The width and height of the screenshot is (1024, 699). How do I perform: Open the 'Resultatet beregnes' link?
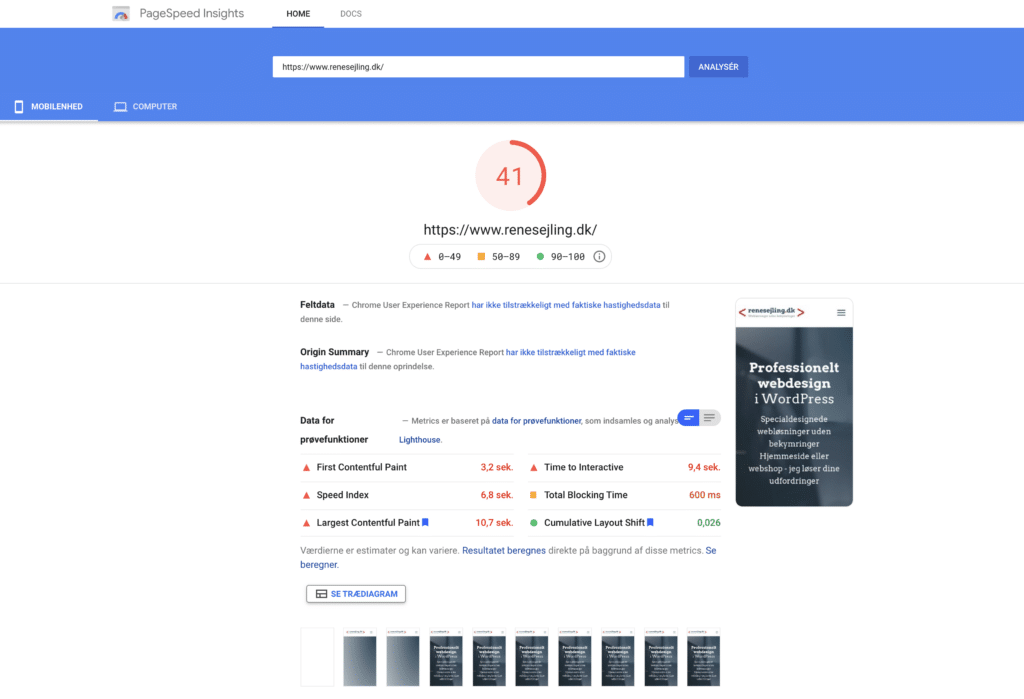tap(504, 551)
